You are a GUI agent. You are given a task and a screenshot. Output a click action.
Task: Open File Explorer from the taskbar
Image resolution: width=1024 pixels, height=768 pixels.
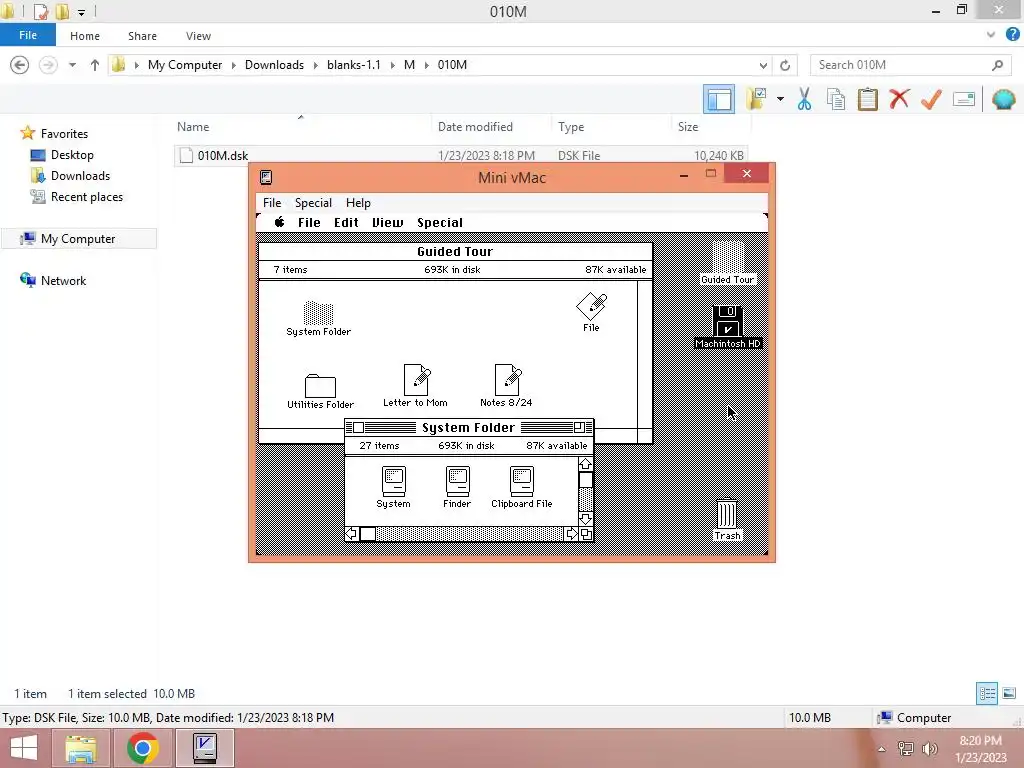tap(80, 748)
